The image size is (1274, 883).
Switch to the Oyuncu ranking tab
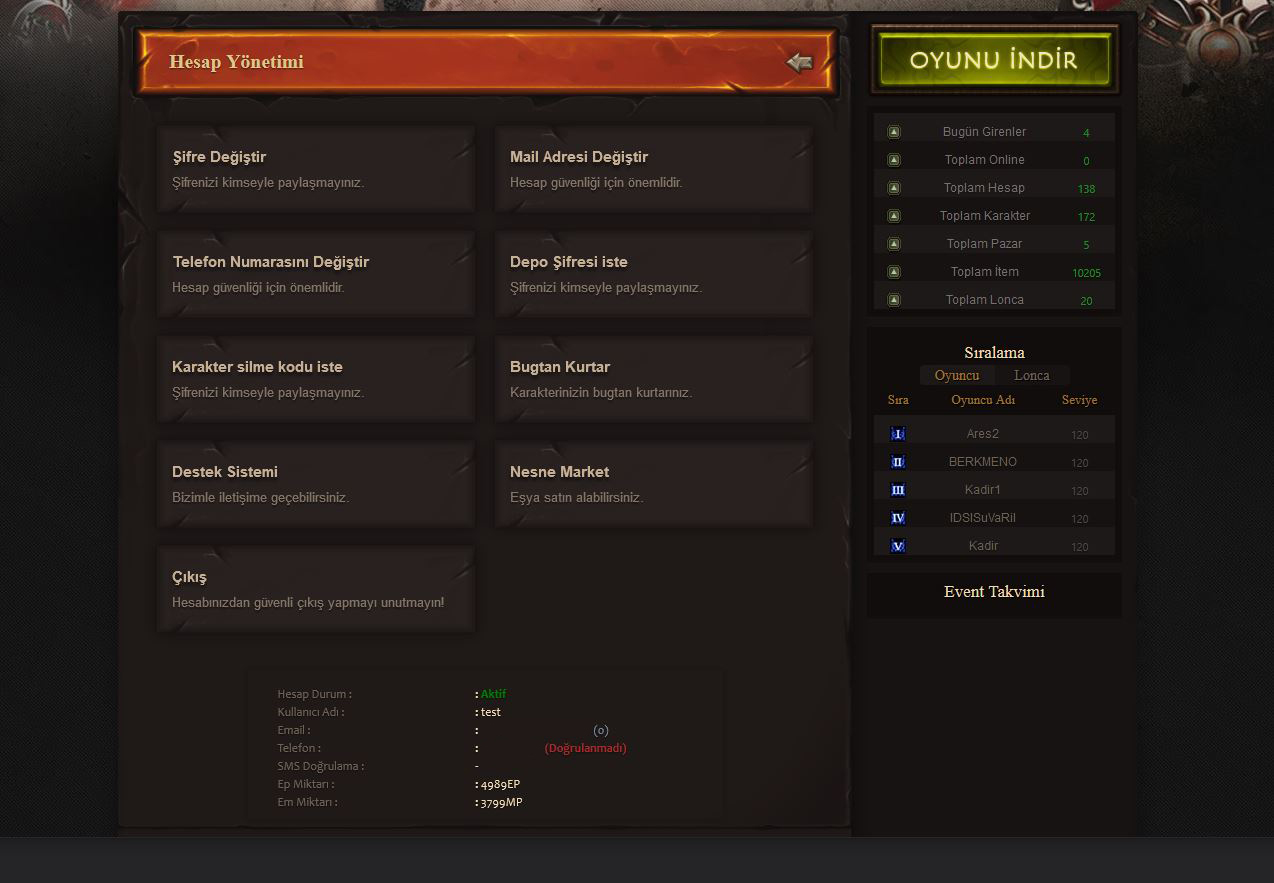(x=957, y=376)
